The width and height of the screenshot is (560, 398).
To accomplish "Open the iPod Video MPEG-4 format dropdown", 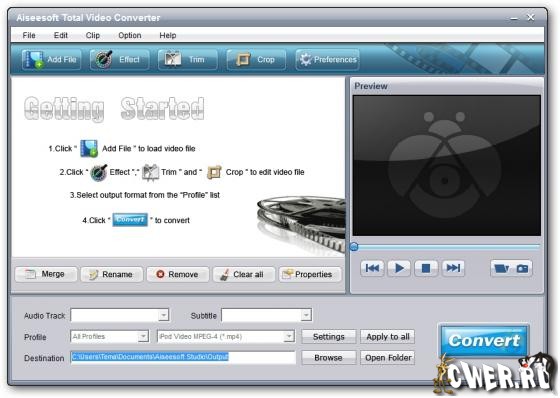I will pyautogui.click(x=226, y=337).
